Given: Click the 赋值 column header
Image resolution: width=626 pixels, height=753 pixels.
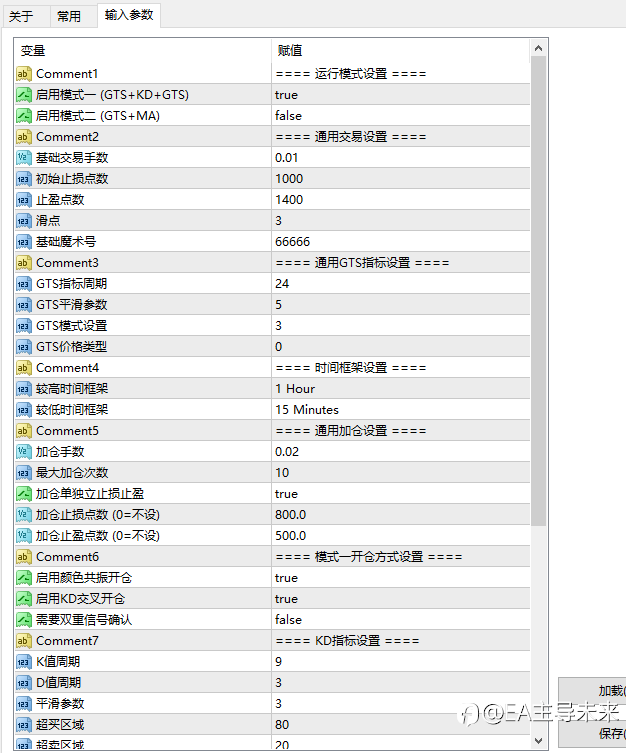Looking at the screenshot, I should click(x=401, y=51).
